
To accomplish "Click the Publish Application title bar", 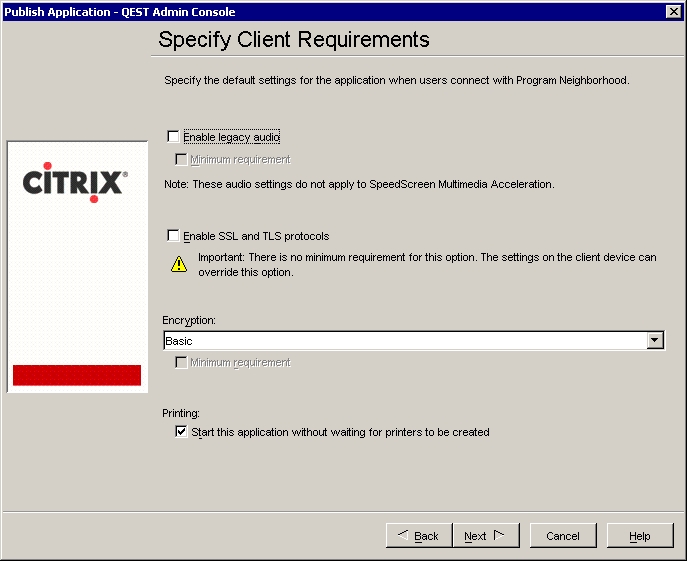I will click(x=300, y=11).
